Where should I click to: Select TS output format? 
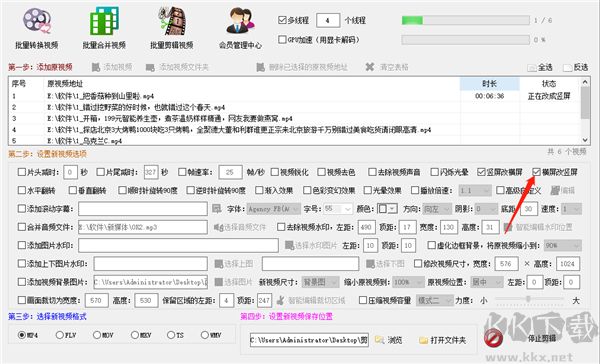(x=171, y=335)
